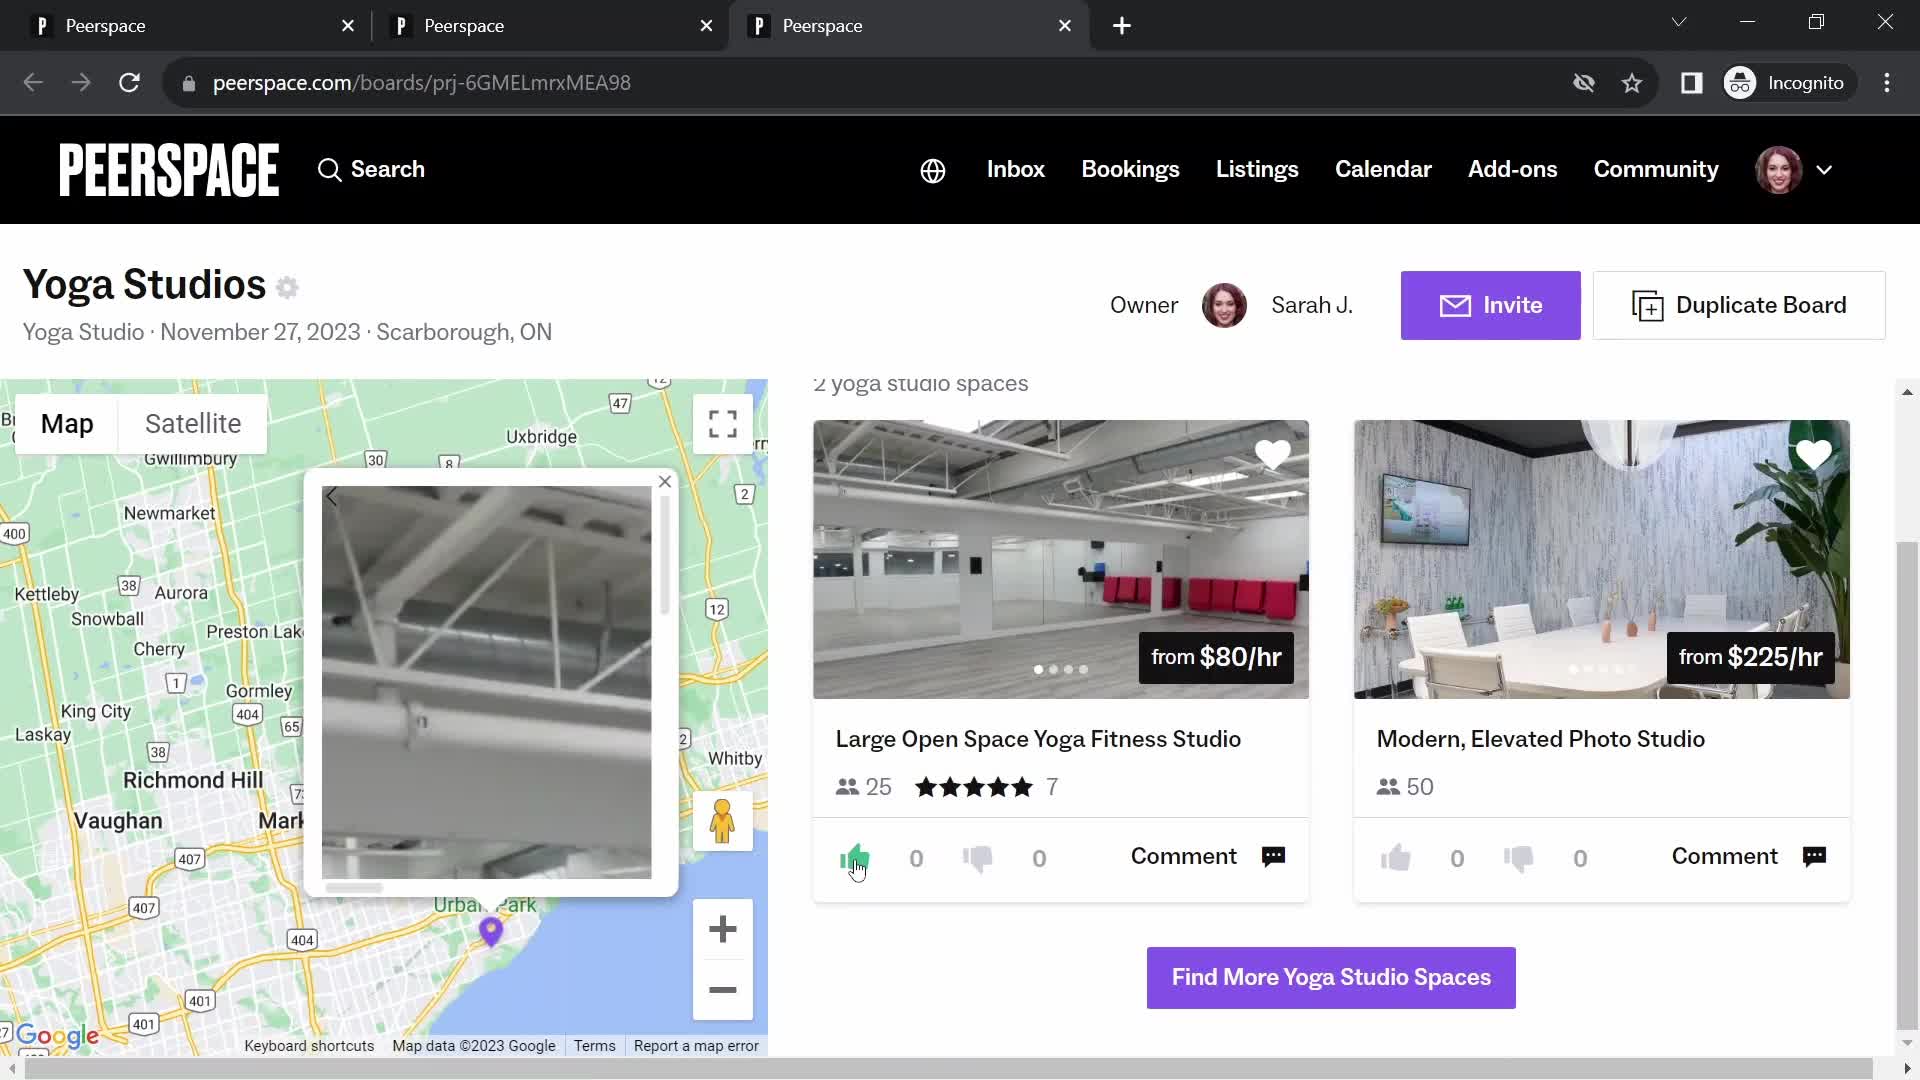Expand the fullscreen map view toggle
Viewport: 1920px width, 1080px height.
723,422
